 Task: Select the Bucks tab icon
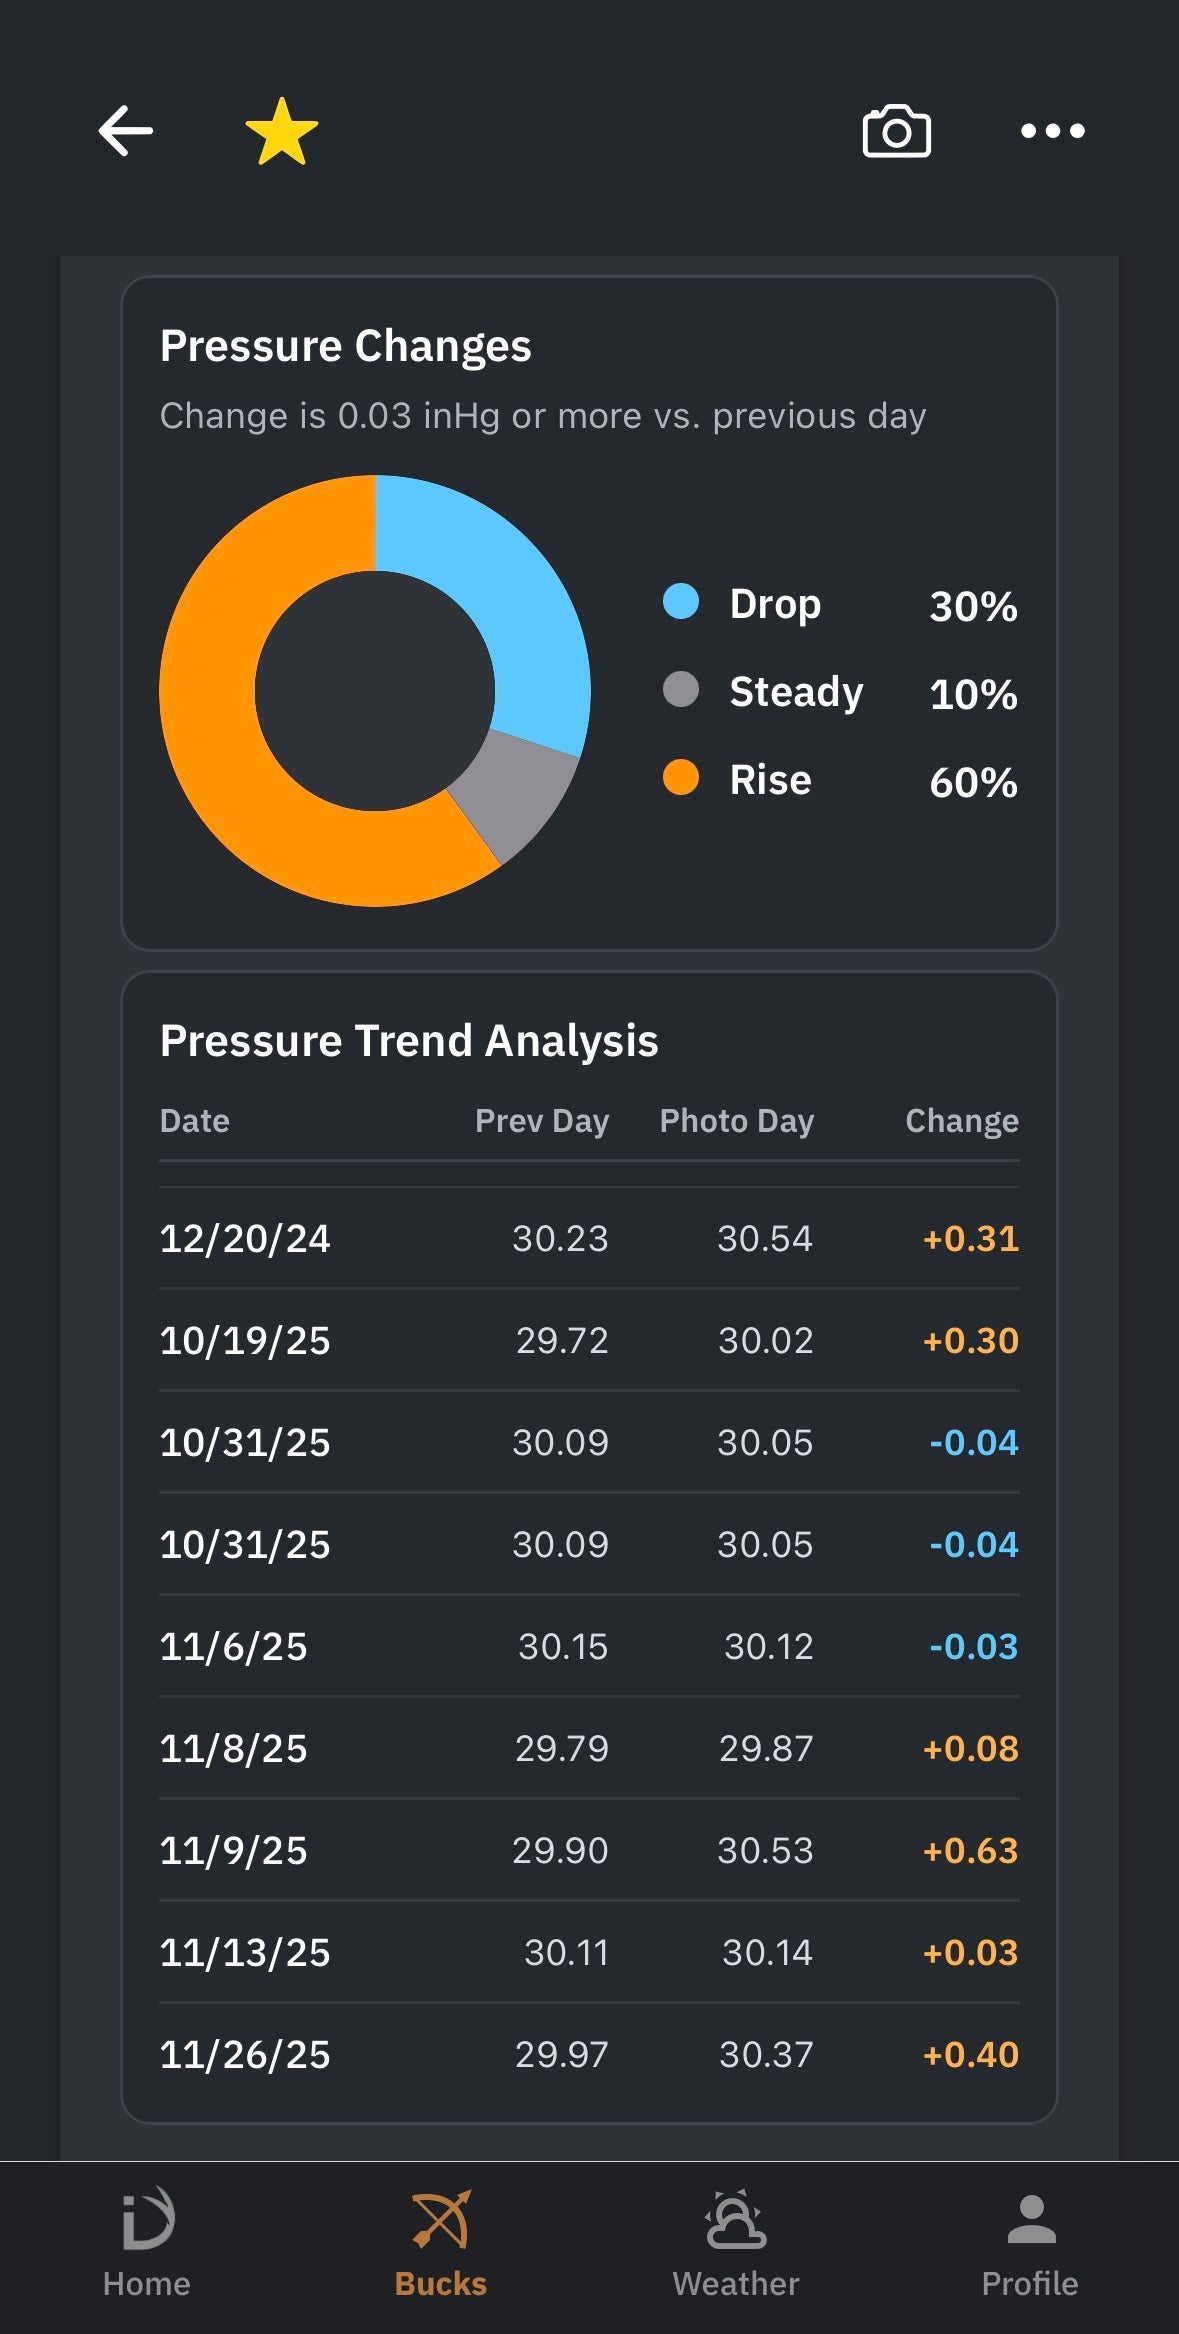point(441,2221)
